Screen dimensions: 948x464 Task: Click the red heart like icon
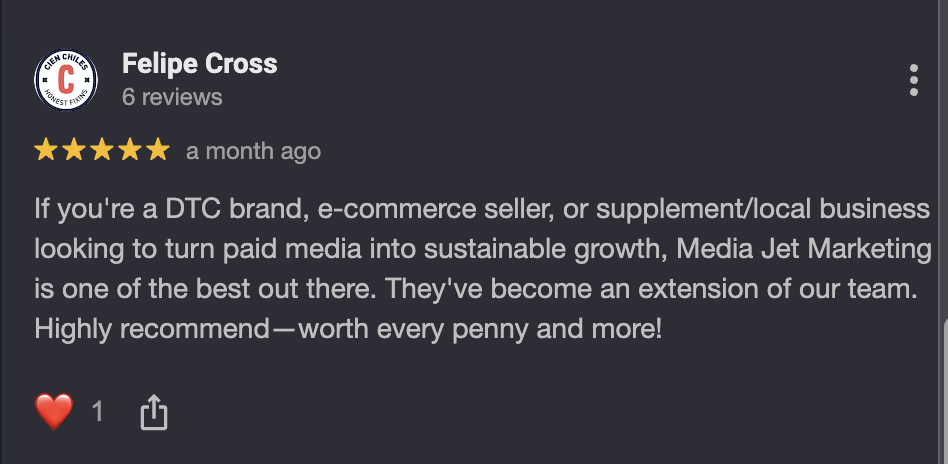54,411
